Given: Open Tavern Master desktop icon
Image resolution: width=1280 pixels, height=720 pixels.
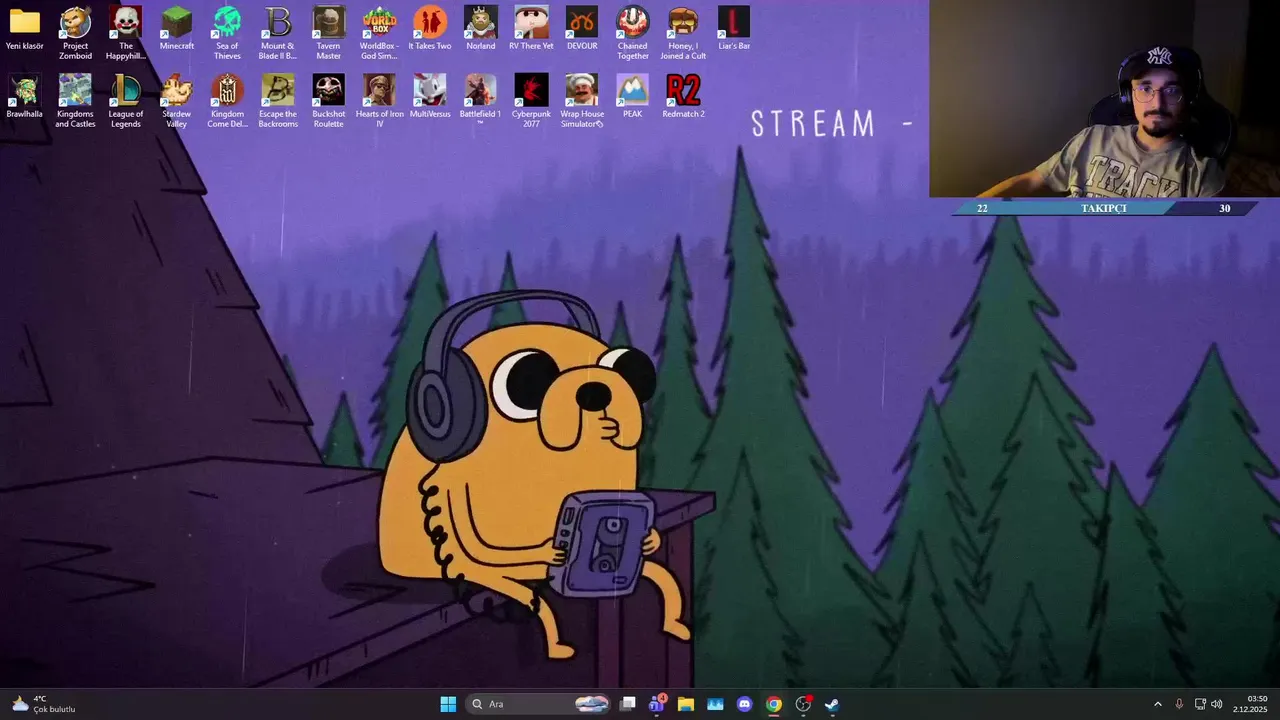Looking at the screenshot, I should pos(328,33).
